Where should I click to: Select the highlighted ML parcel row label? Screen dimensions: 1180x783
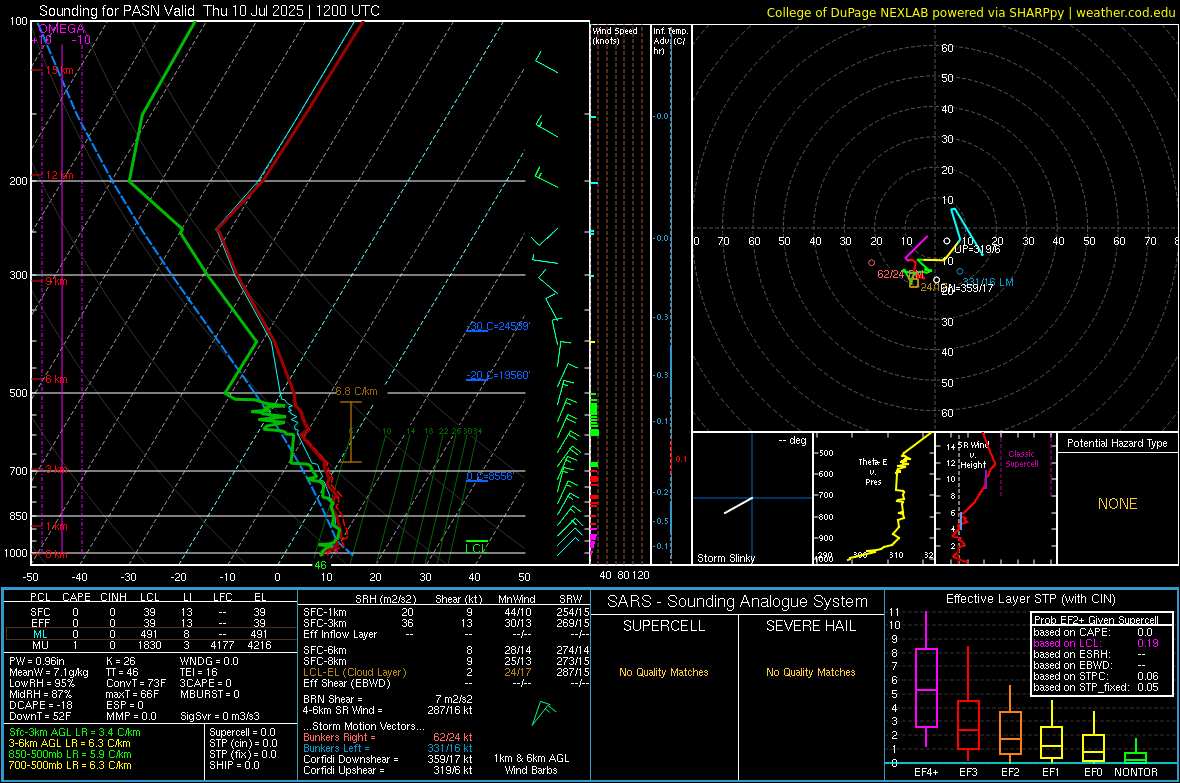(x=41, y=634)
